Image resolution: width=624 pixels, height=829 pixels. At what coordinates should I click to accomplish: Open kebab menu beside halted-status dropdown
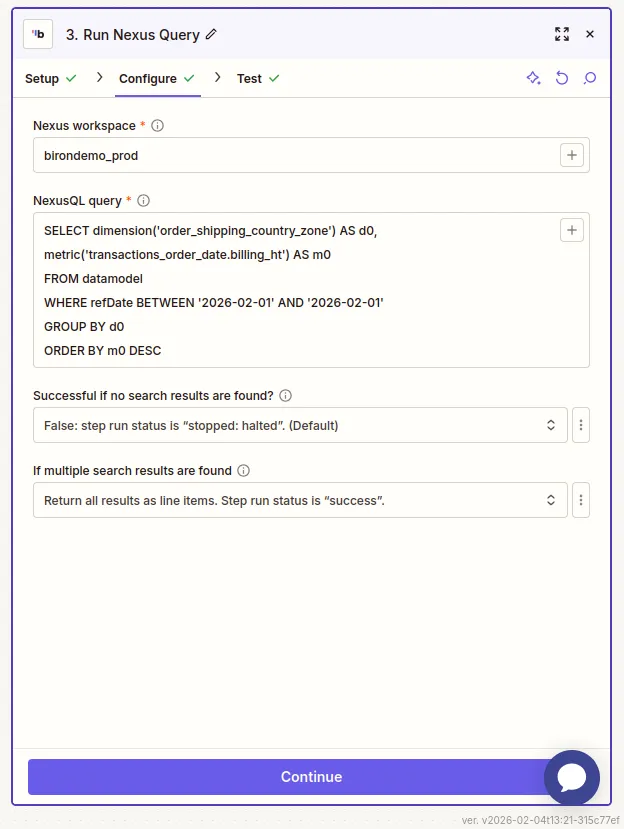pyautogui.click(x=581, y=424)
